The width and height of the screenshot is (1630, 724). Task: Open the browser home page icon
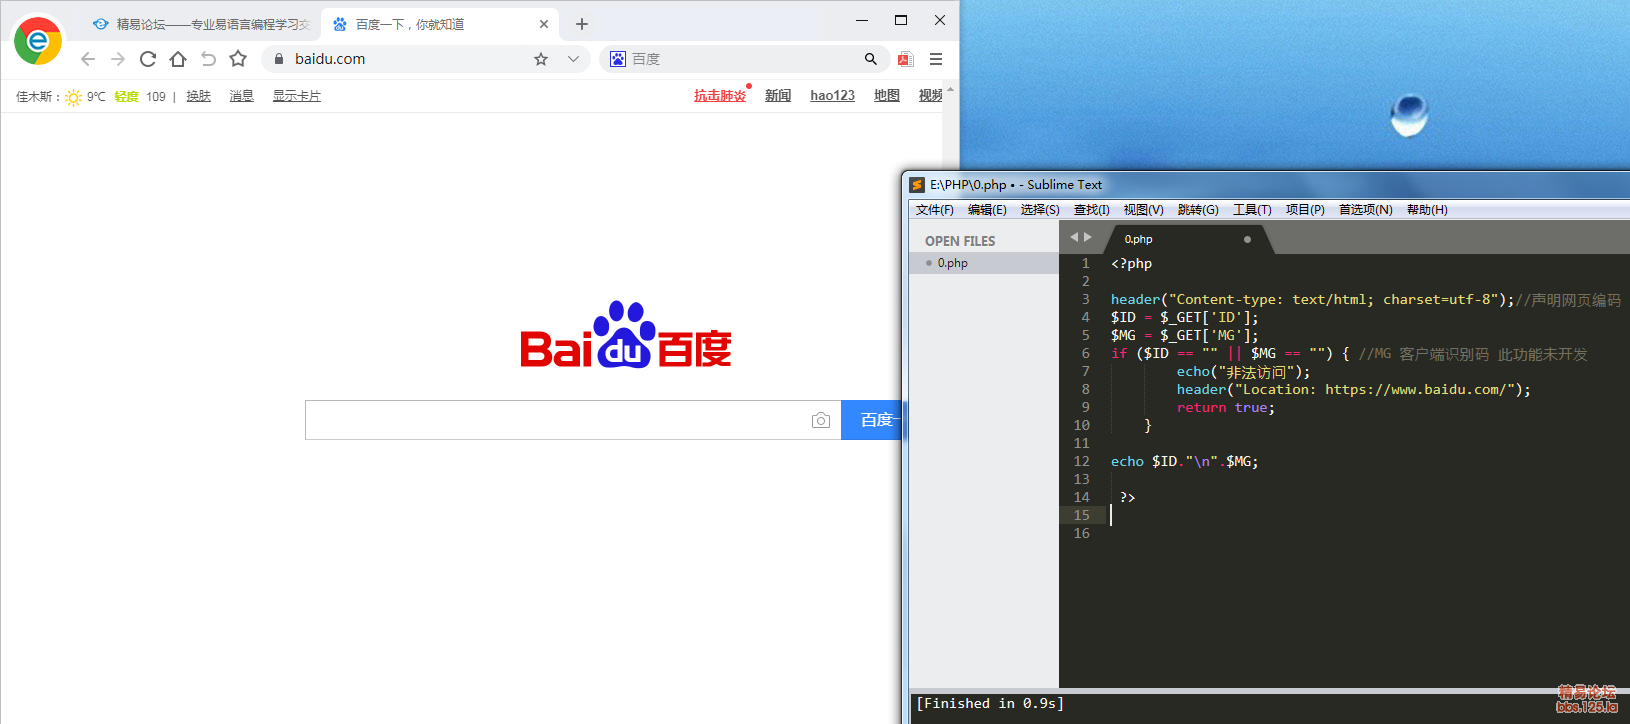178,59
